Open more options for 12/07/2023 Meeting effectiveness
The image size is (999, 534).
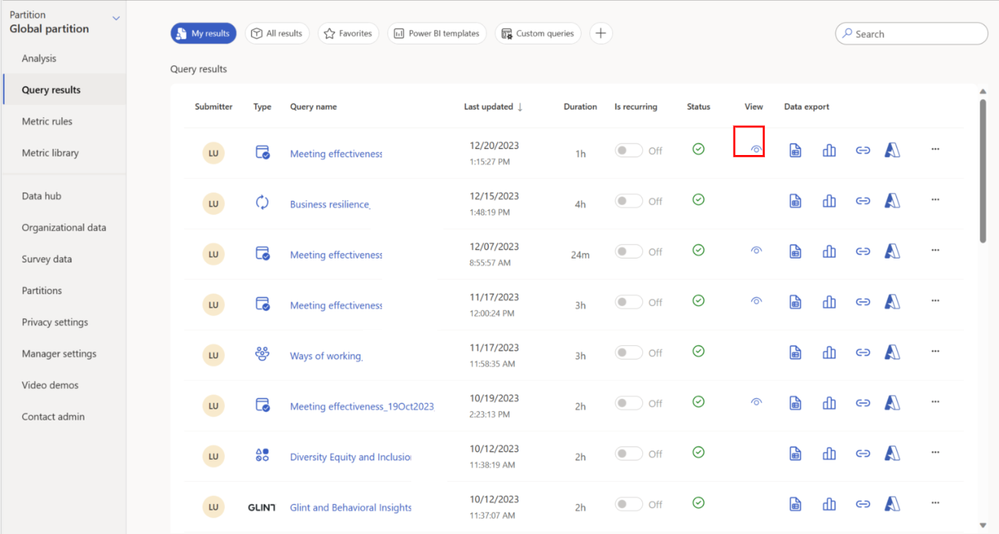[x=935, y=250]
